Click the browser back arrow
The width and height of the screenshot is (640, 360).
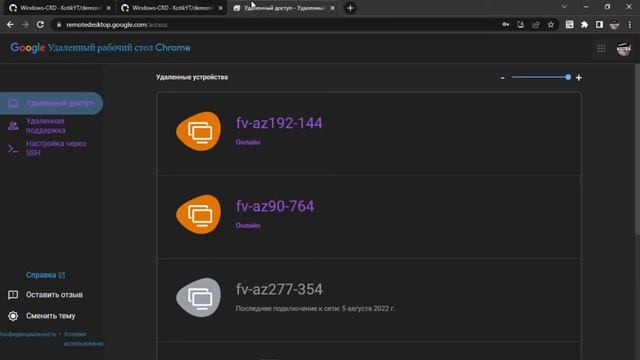(x=10, y=24)
